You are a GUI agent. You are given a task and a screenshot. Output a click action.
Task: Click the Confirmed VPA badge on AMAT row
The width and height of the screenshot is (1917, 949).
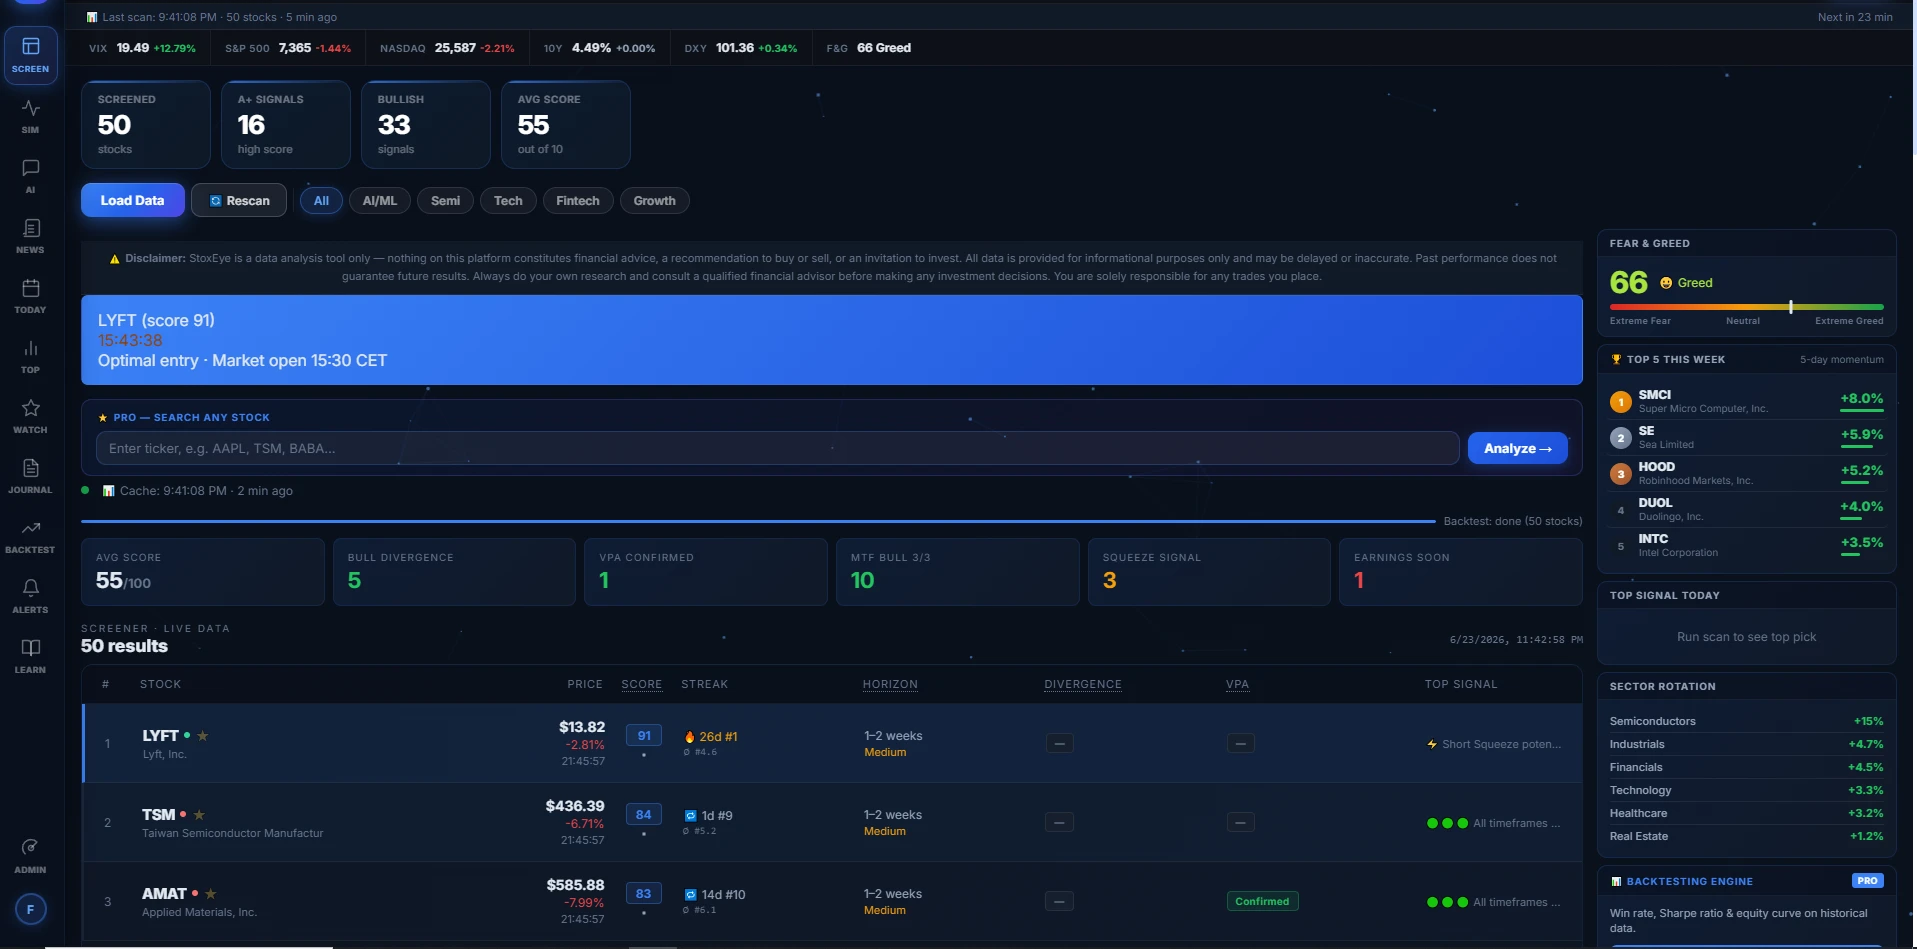click(x=1262, y=901)
